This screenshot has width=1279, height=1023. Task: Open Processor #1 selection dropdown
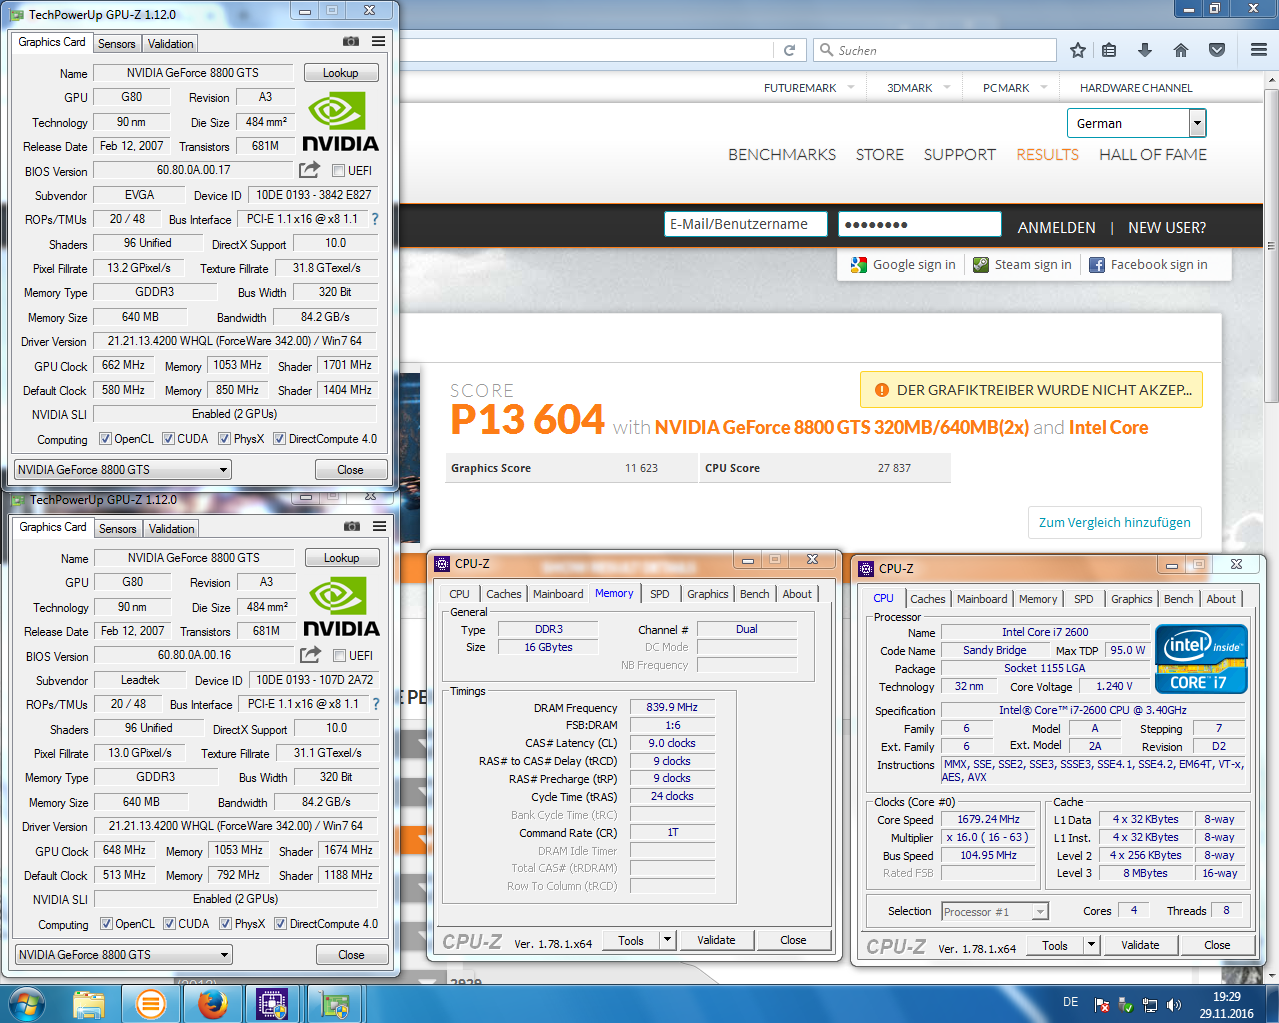pyautogui.click(x=995, y=912)
